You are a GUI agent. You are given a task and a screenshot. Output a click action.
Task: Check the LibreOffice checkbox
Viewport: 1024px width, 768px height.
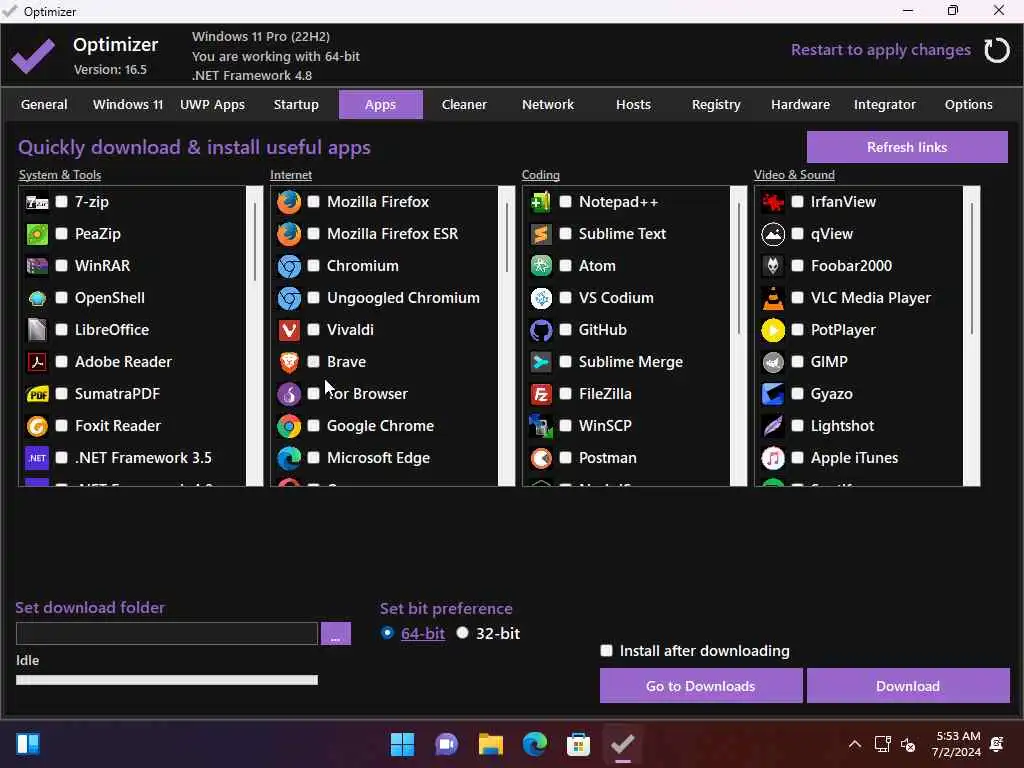pyautogui.click(x=61, y=329)
